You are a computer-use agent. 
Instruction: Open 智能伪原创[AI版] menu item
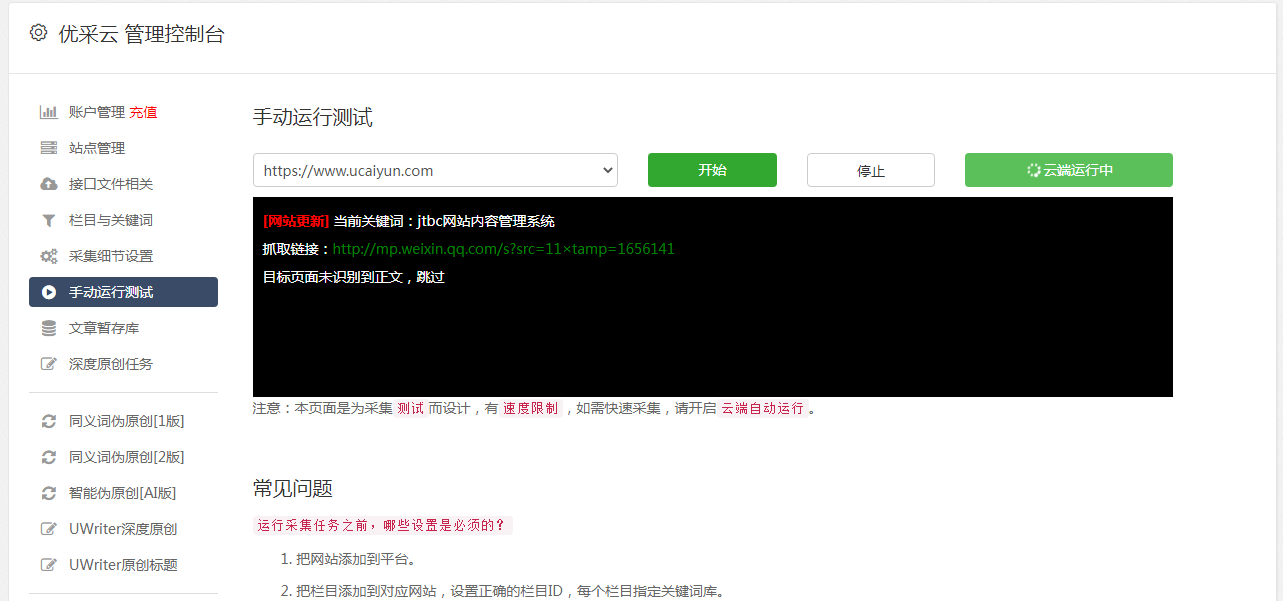pyautogui.click(x=123, y=493)
